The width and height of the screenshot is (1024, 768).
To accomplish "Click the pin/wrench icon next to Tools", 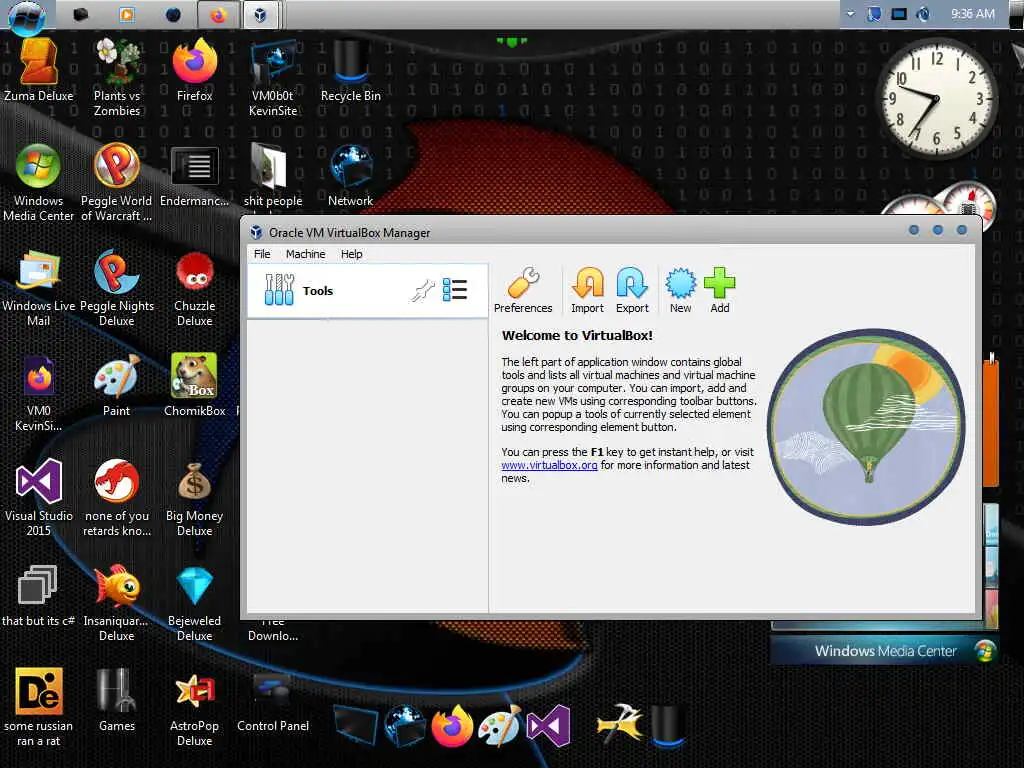I will coord(423,290).
